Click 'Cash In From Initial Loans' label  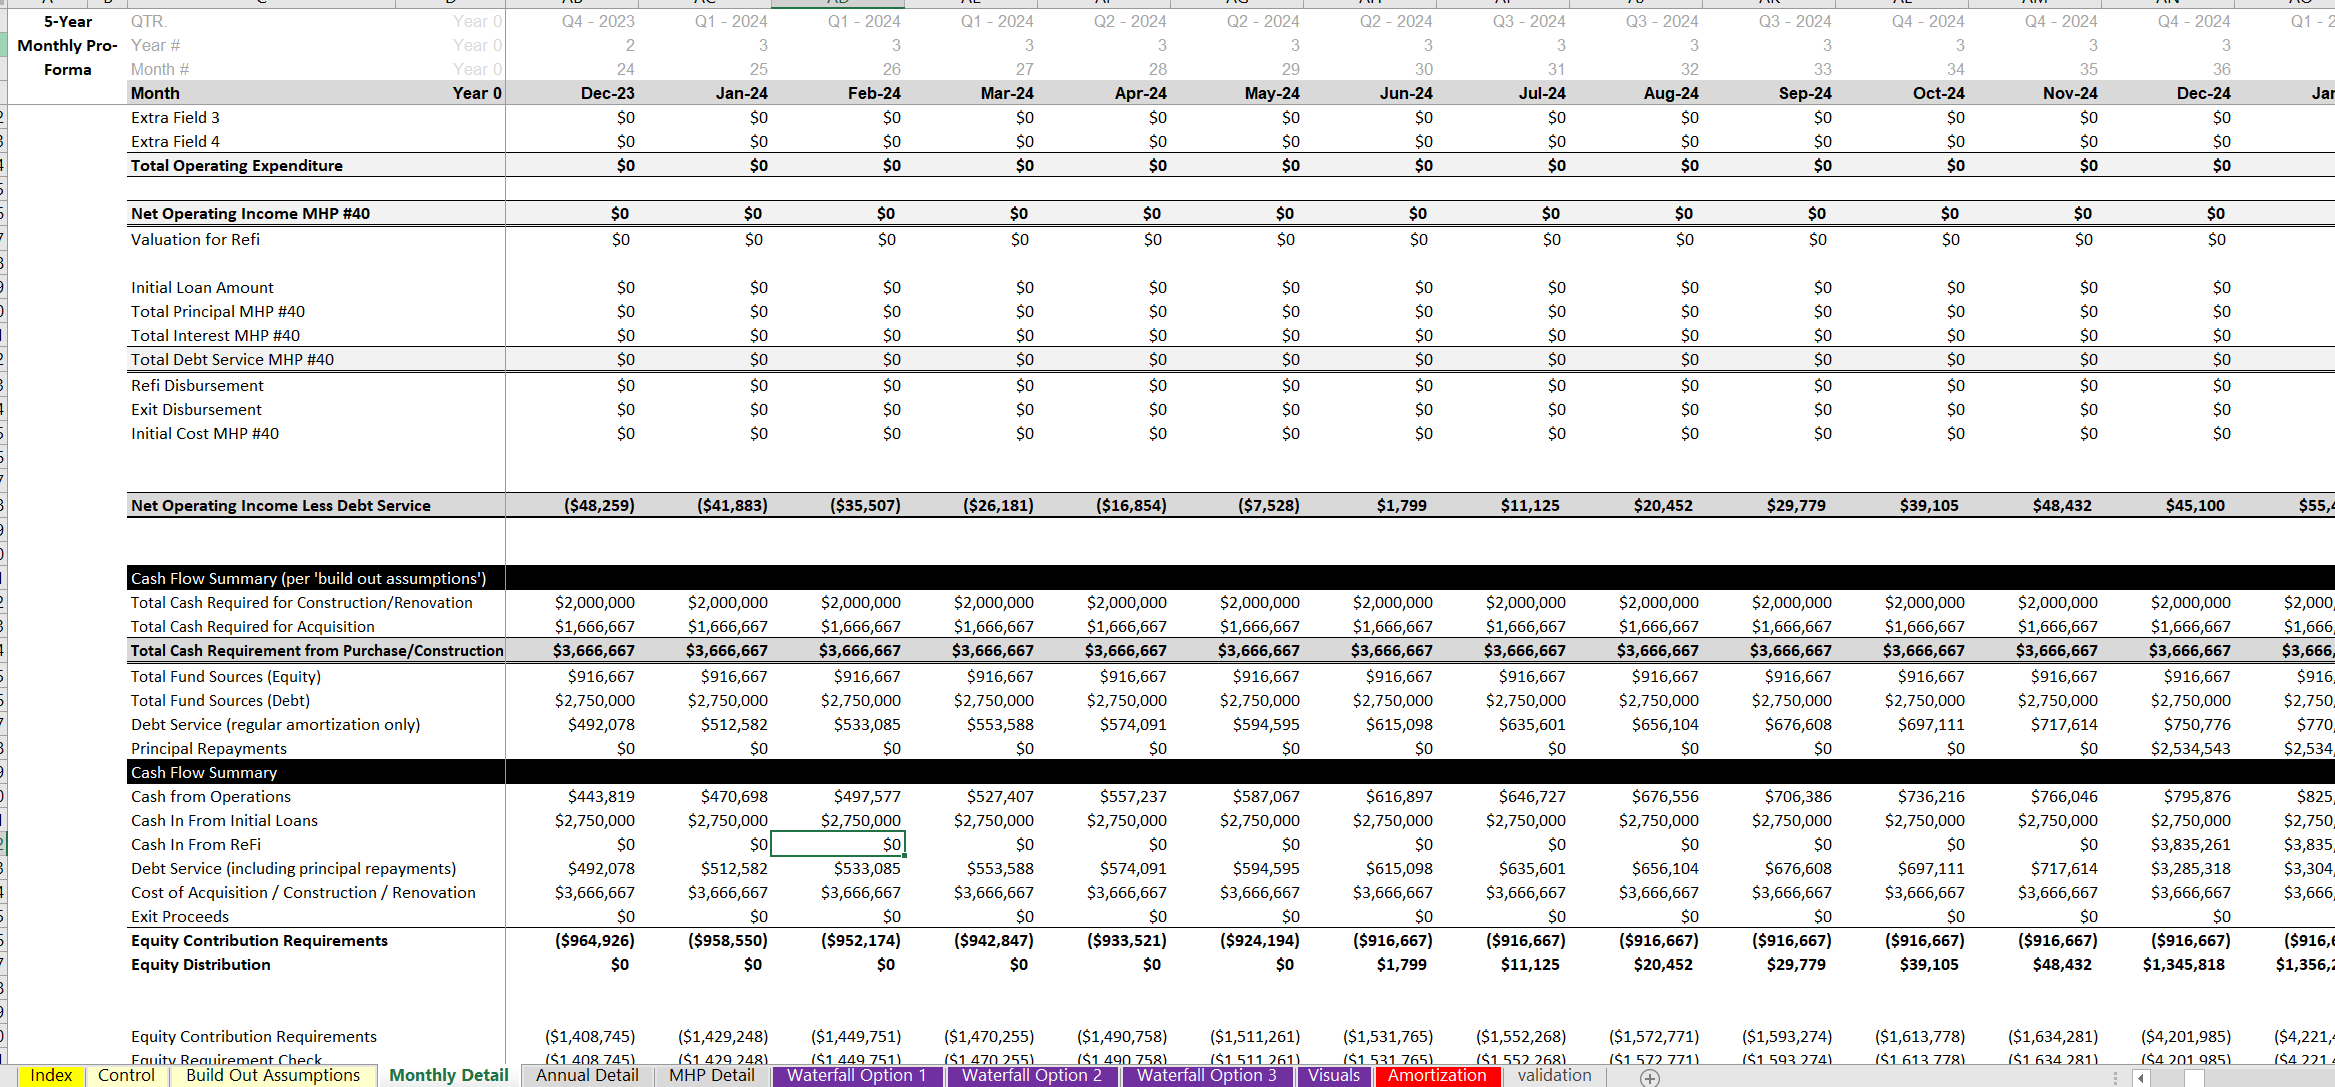pos(224,820)
